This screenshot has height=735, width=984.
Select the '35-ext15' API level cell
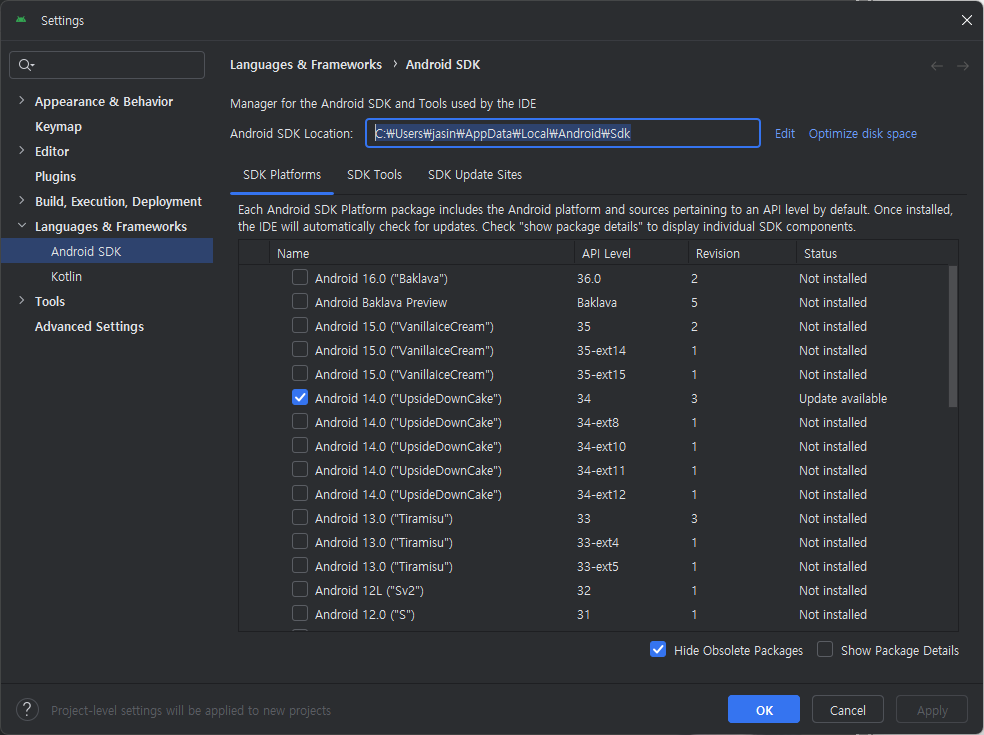[601, 375]
